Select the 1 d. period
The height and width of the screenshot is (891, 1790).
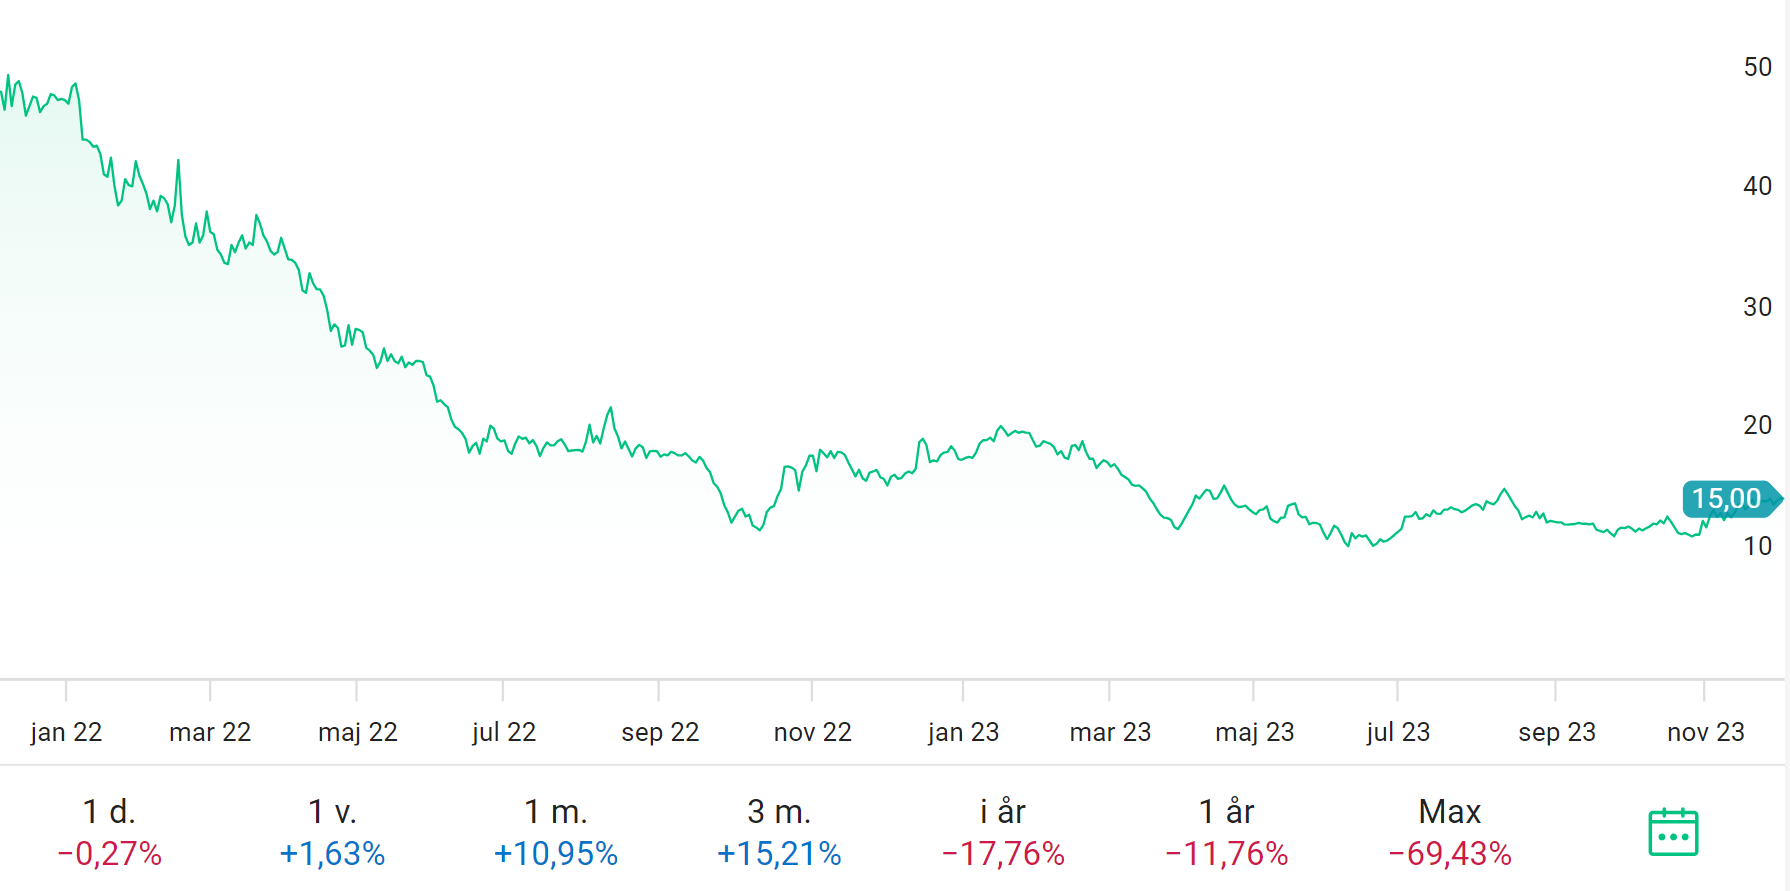coord(109,832)
